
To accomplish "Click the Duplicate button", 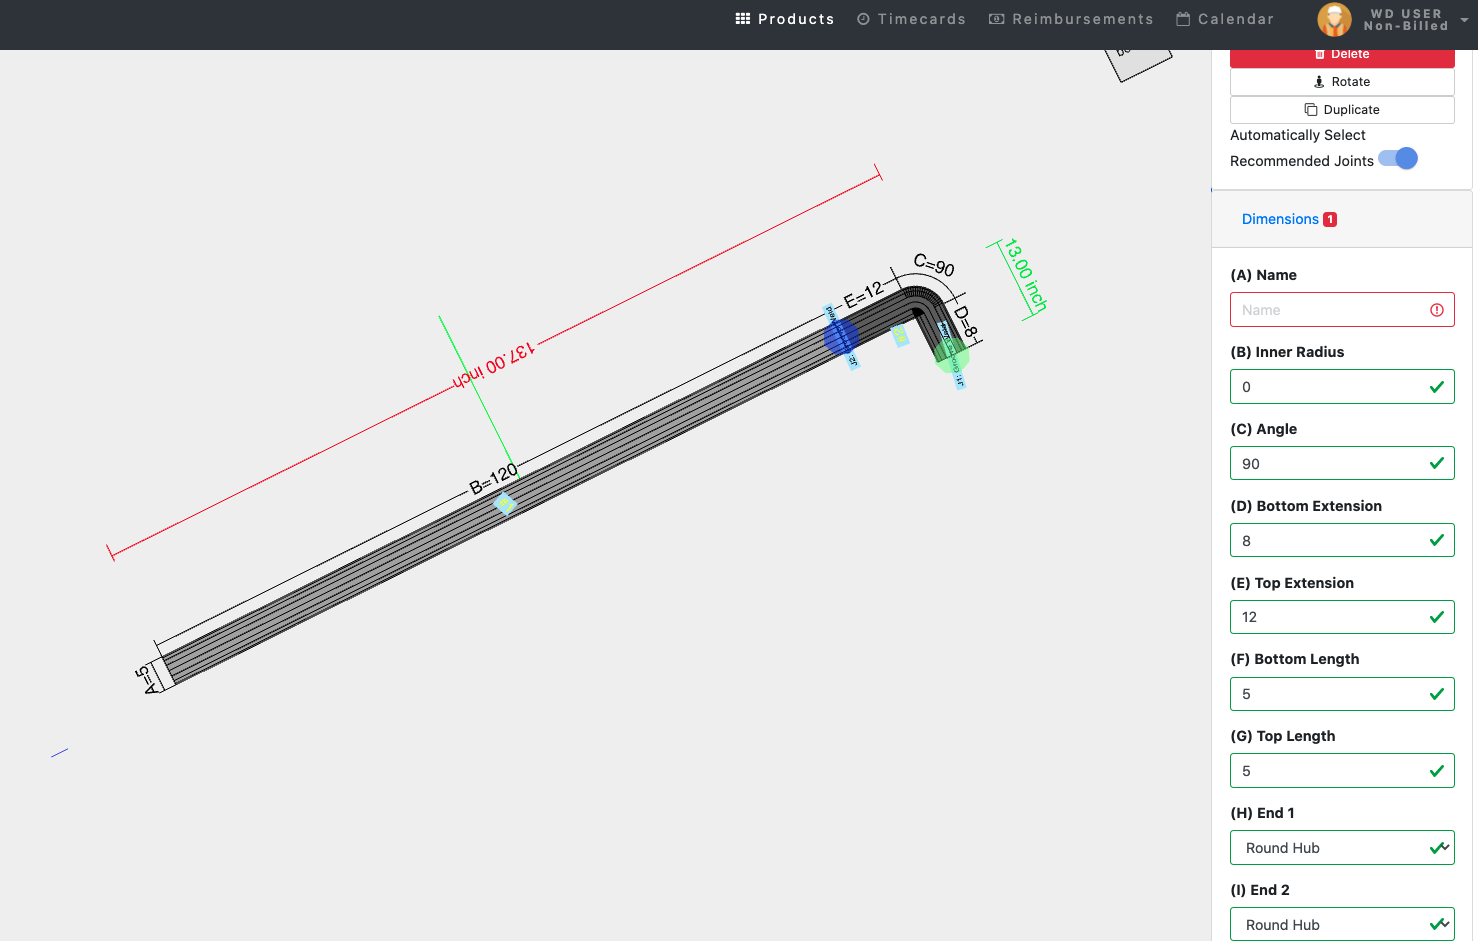I will click(x=1342, y=109).
